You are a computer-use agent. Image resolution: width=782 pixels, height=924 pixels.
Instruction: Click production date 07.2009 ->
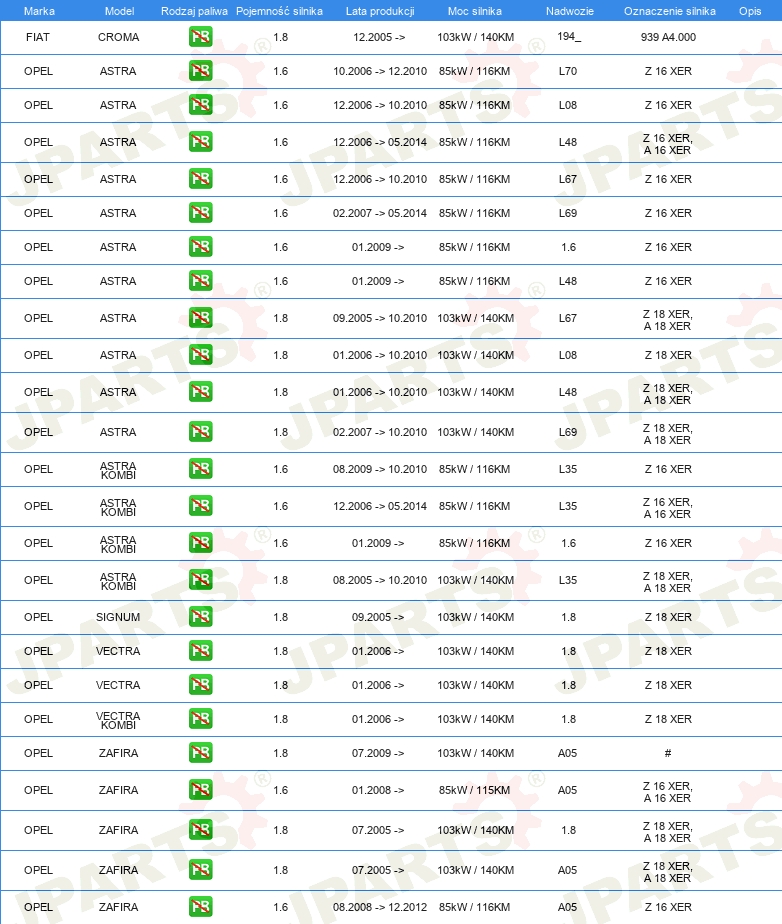click(378, 753)
